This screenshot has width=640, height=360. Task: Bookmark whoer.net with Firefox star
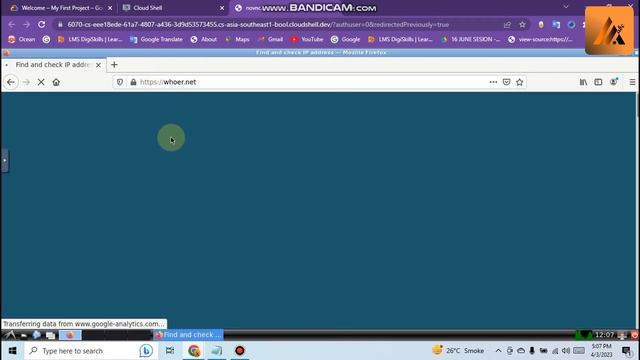[x=520, y=82]
